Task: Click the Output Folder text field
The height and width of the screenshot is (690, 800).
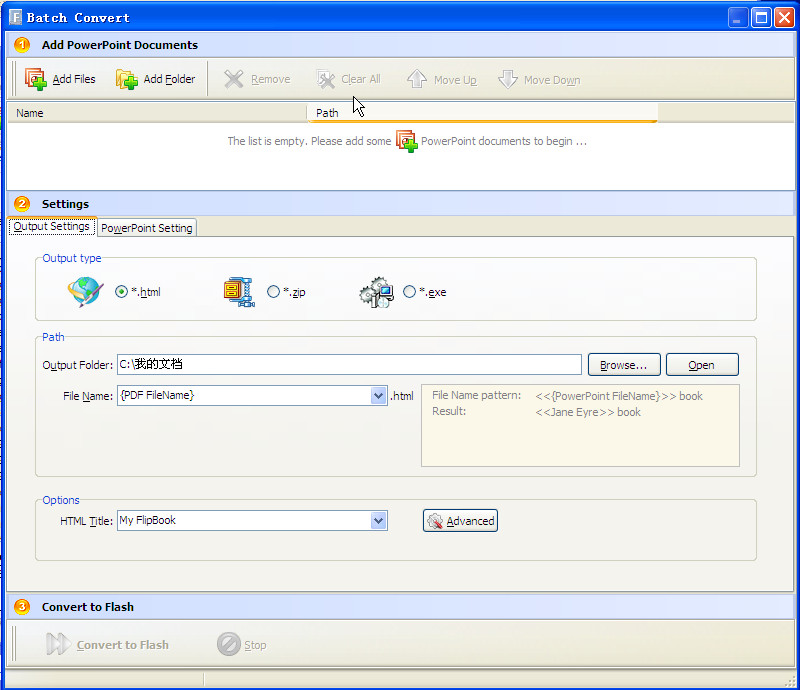Action: [x=349, y=364]
